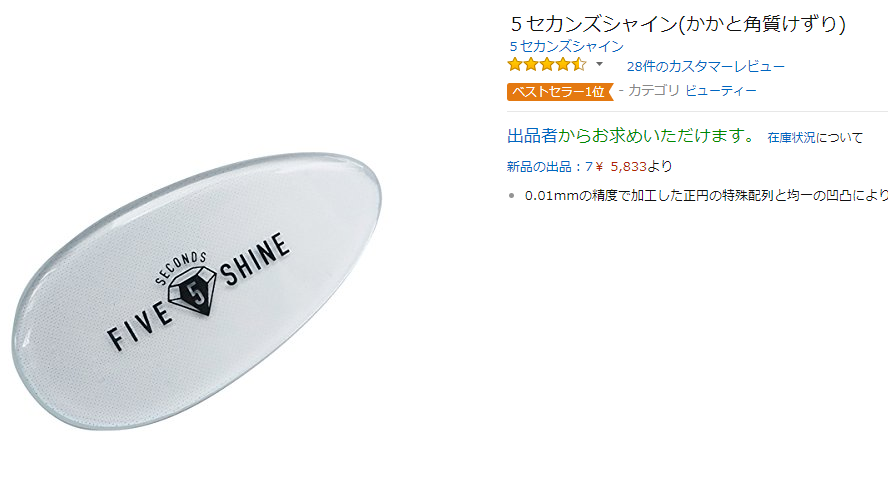The image size is (888, 479).
Task: Open the star rating dropdown arrow
Action: point(599,65)
